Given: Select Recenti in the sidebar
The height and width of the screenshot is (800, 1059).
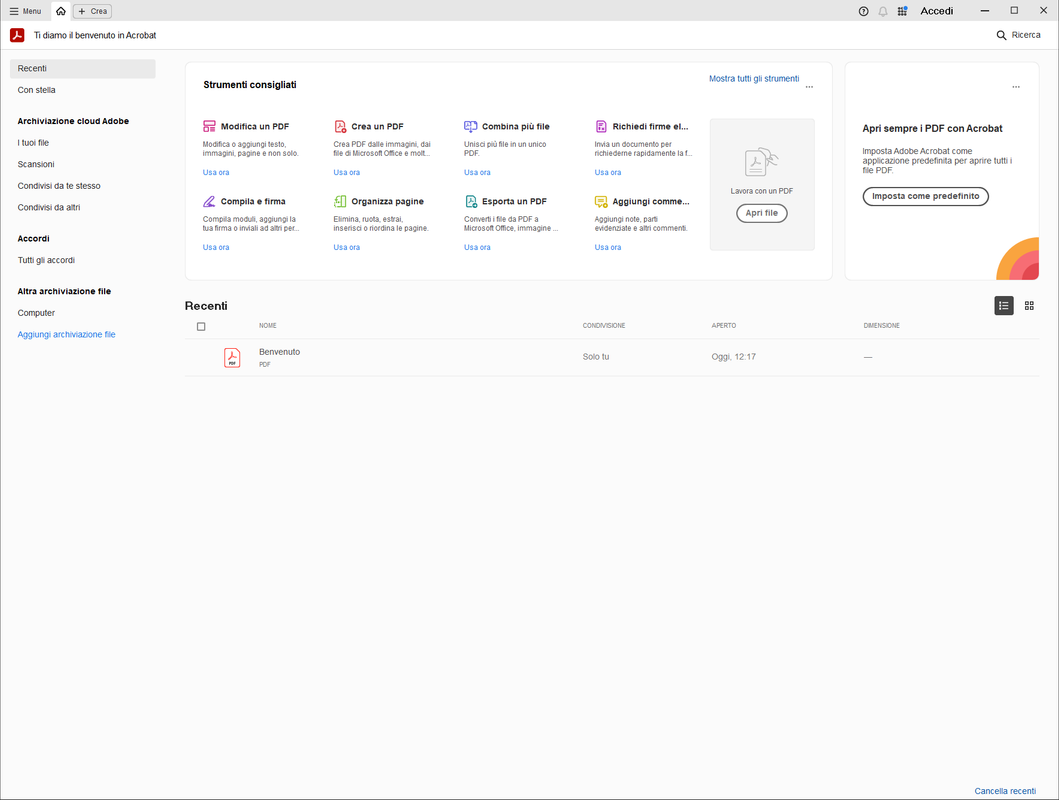Looking at the screenshot, I should pos(82,68).
